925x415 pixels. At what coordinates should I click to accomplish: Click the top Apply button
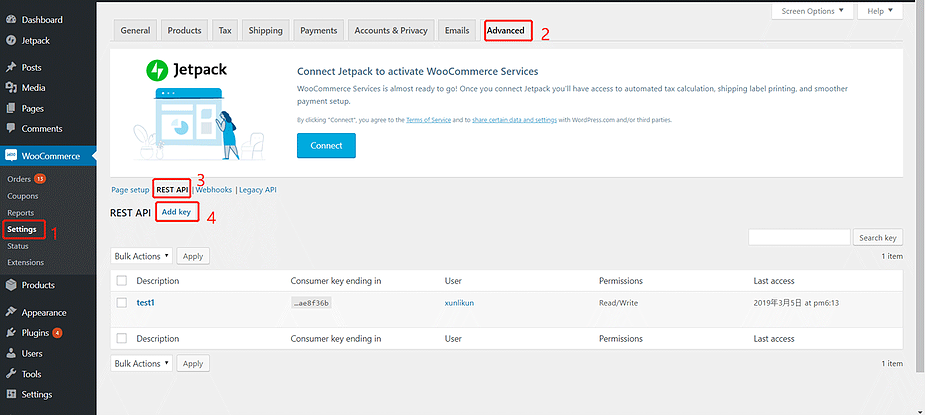coord(193,256)
